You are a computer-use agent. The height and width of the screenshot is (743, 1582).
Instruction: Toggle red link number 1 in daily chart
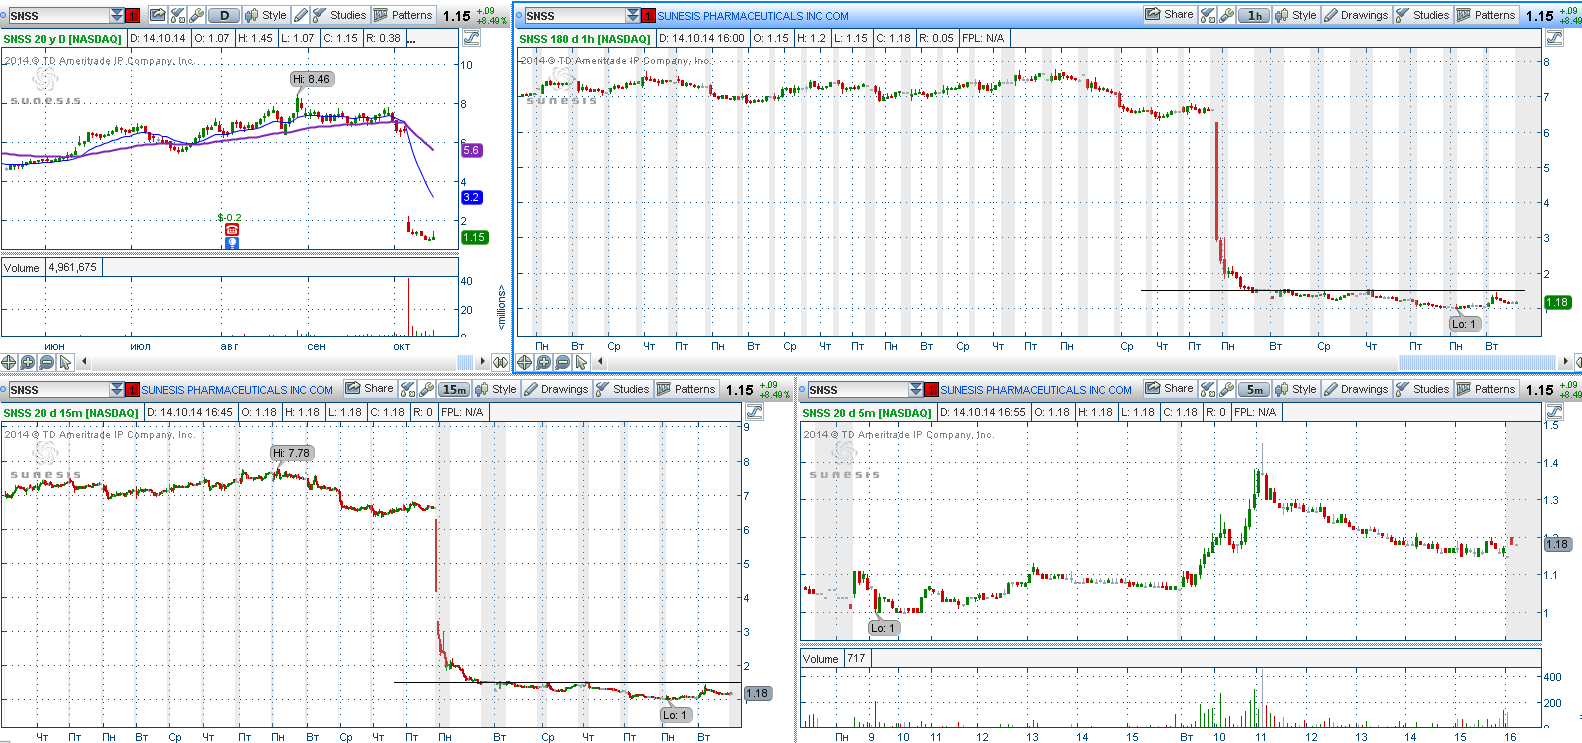[x=132, y=15]
